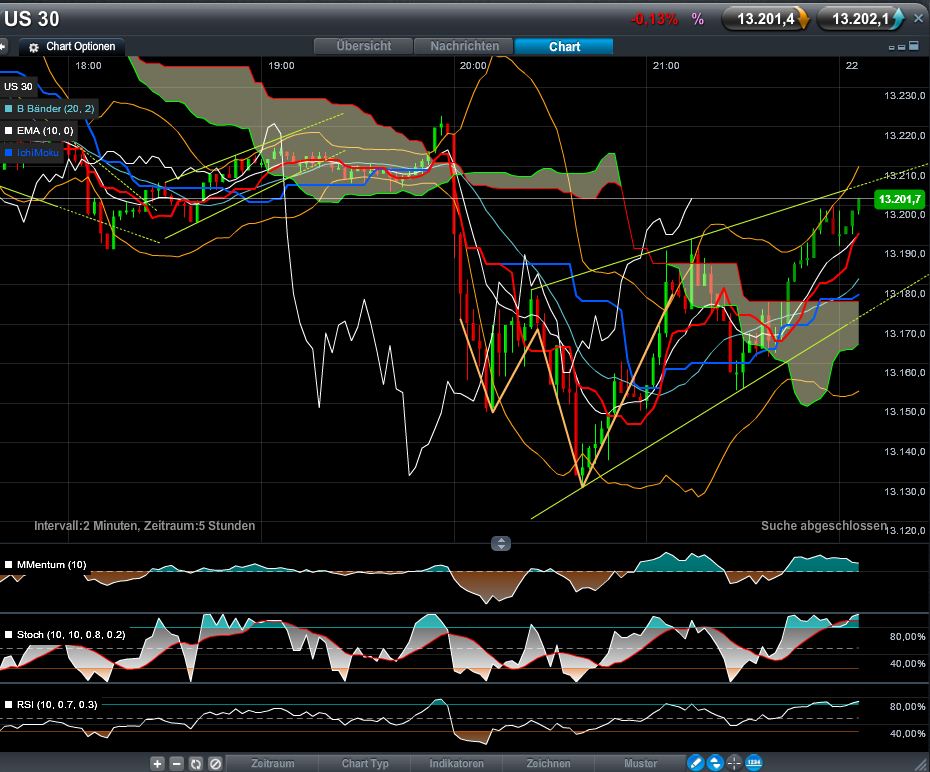Click the 18:00 time axis label
This screenshot has width=930, height=772.
(88, 66)
